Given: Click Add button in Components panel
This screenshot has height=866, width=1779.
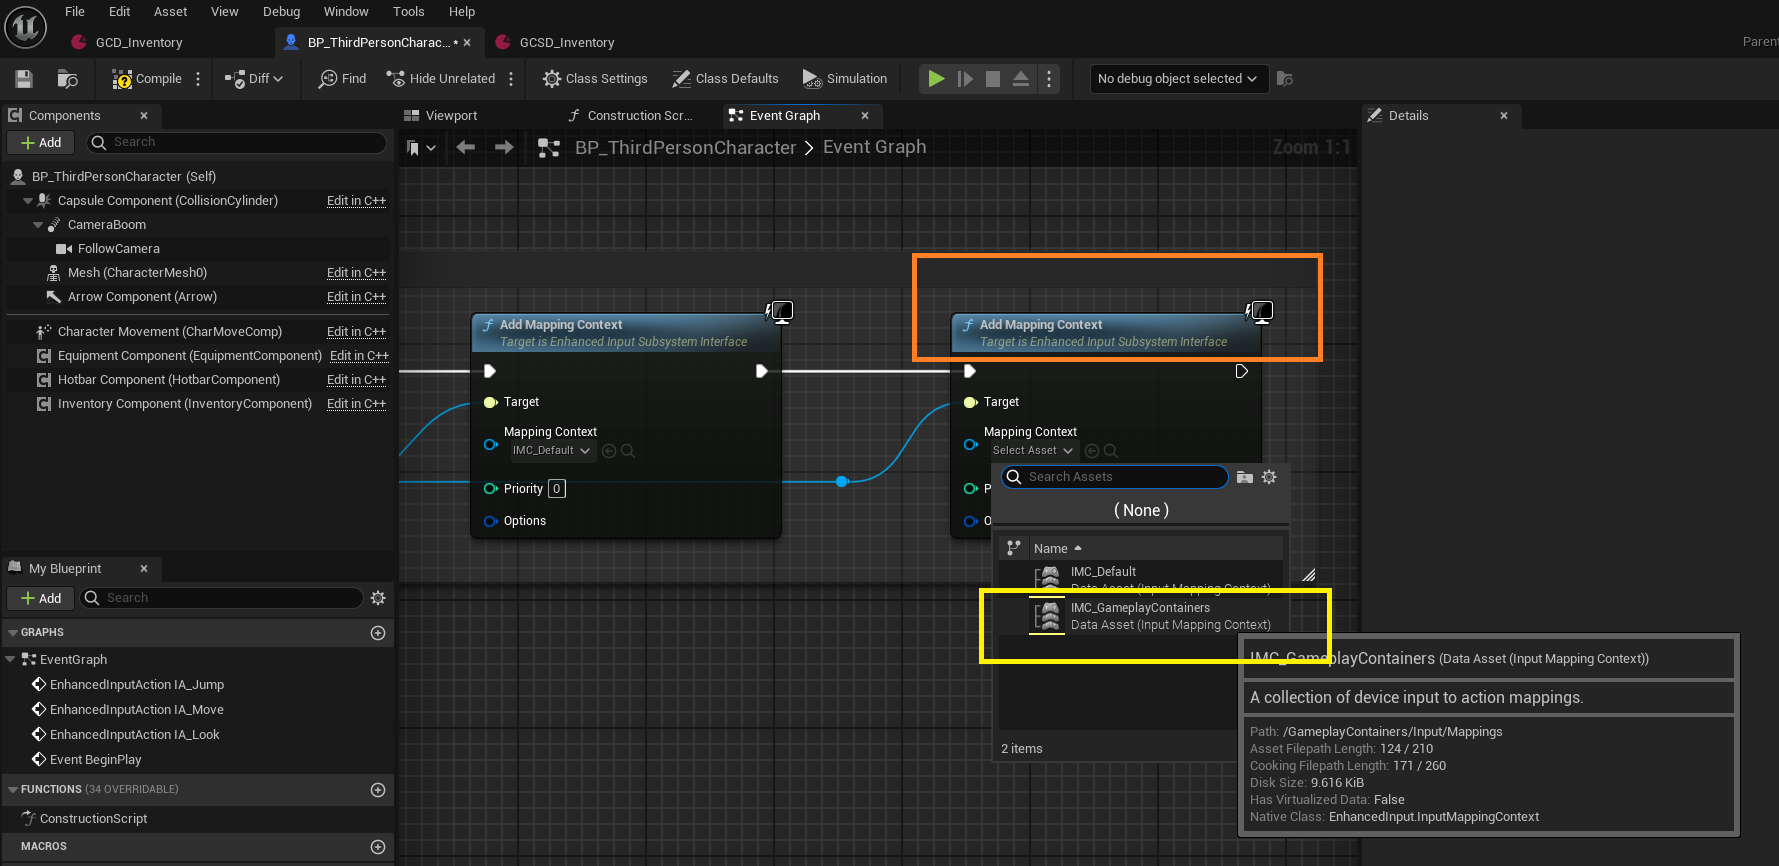Looking at the screenshot, I should click(x=41, y=143).
